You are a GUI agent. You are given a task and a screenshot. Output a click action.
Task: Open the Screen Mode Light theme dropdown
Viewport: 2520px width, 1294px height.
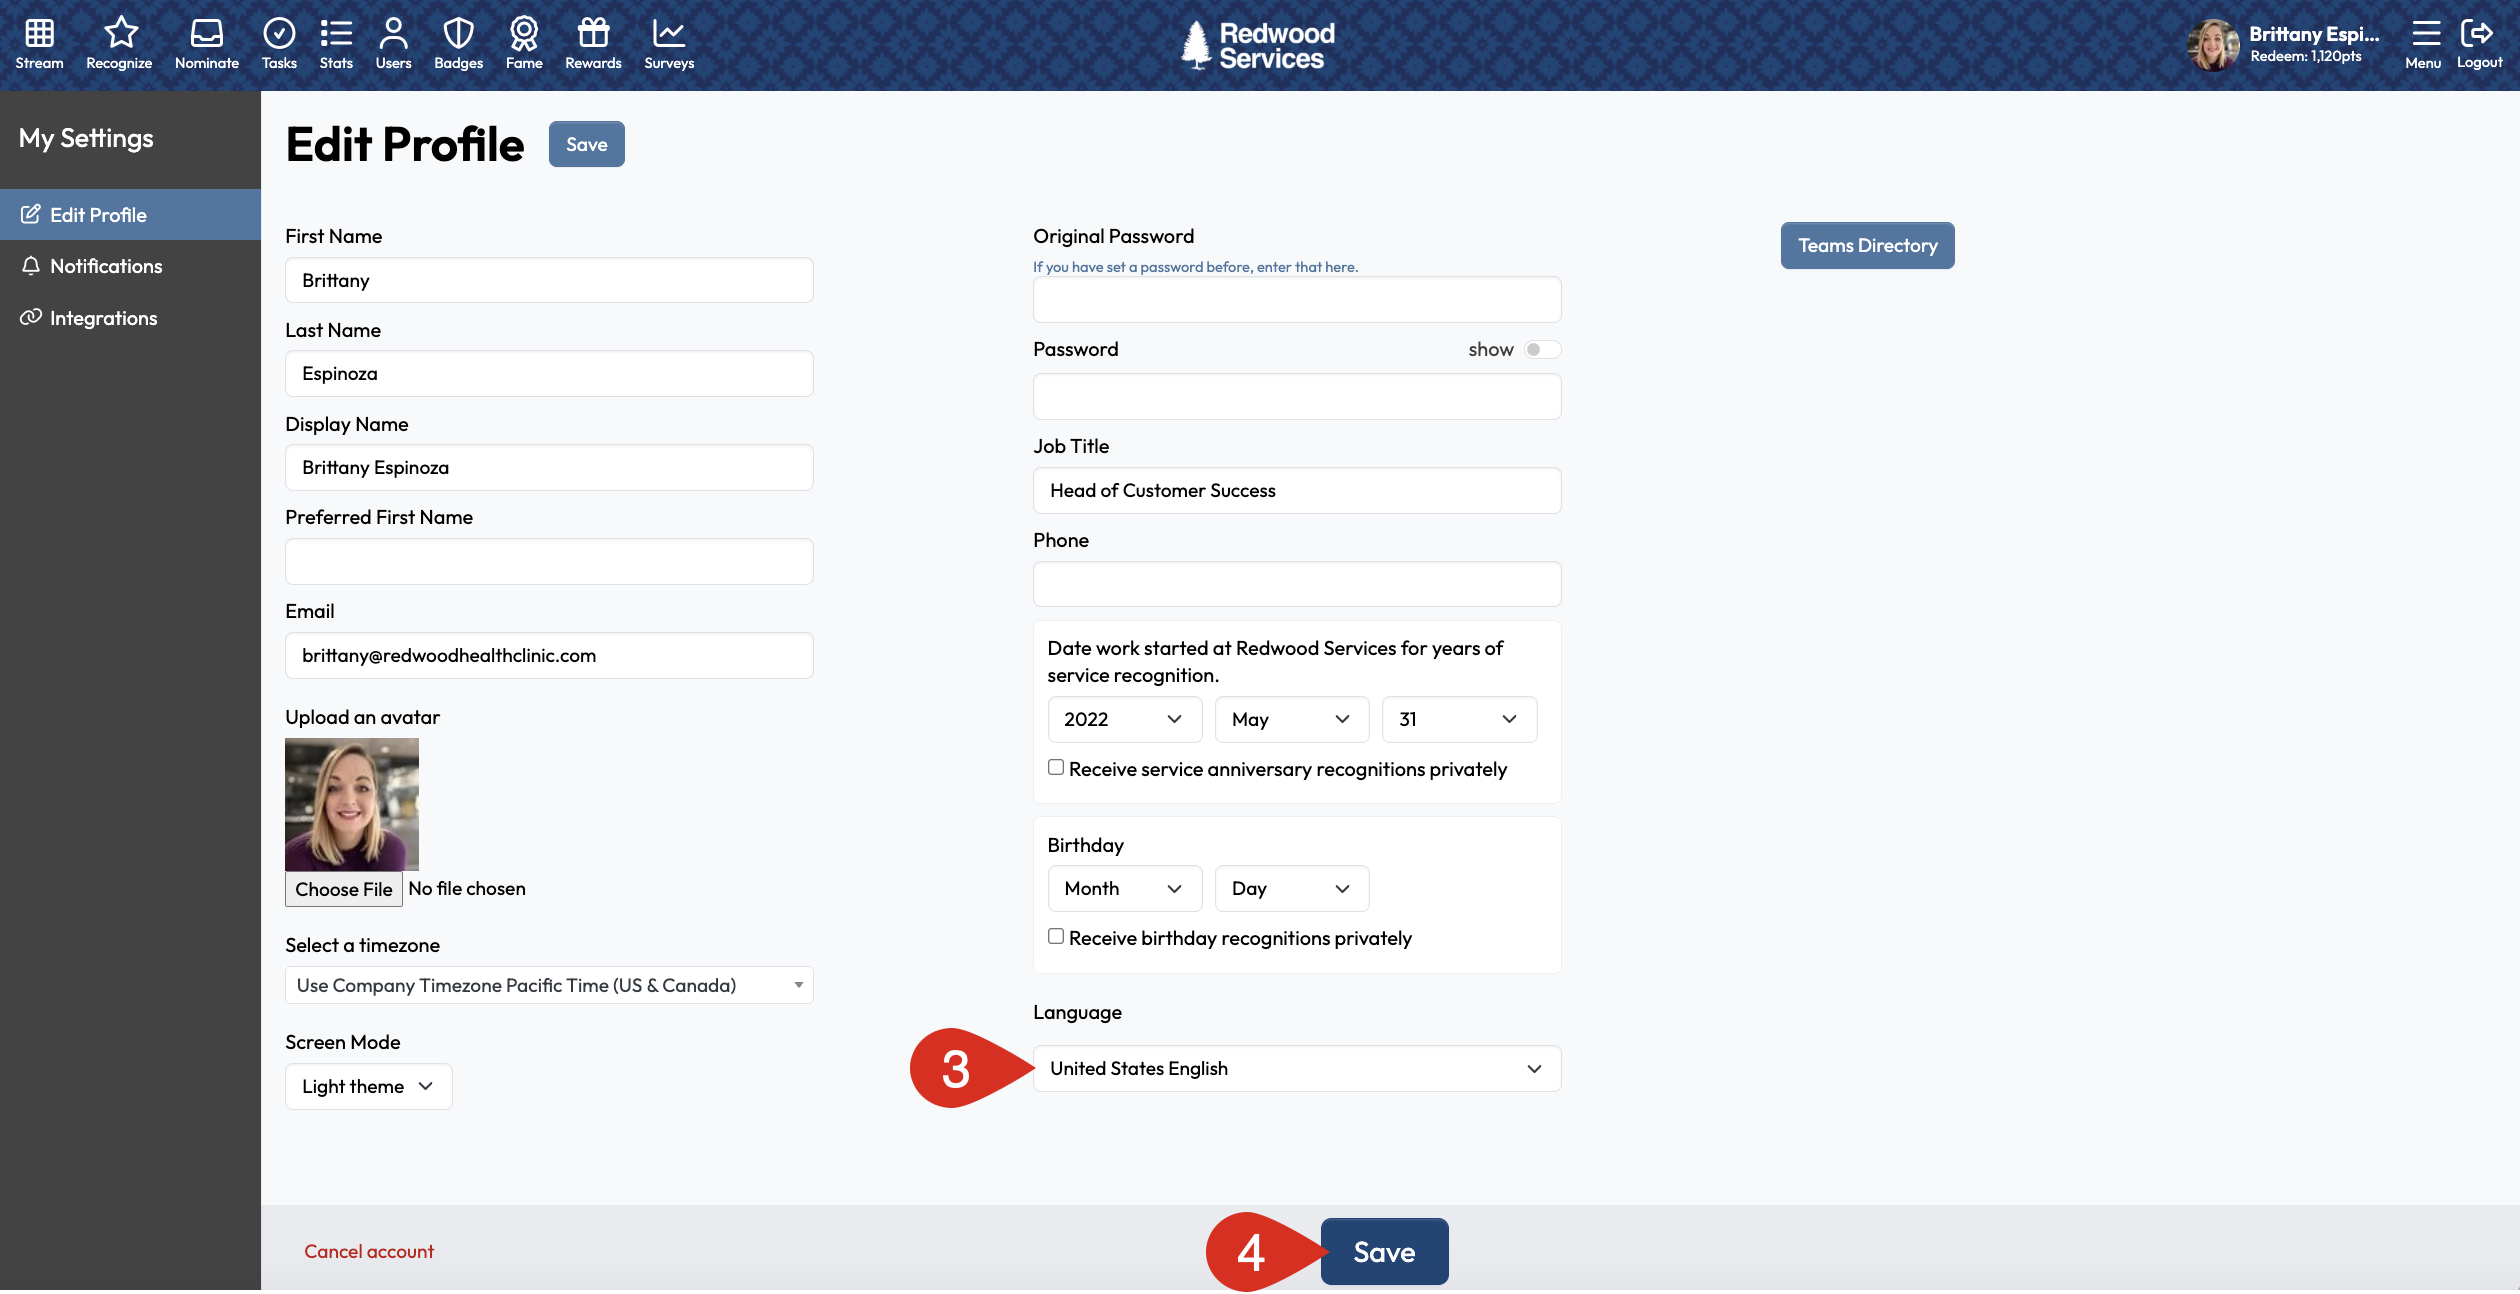(368, 1086)
